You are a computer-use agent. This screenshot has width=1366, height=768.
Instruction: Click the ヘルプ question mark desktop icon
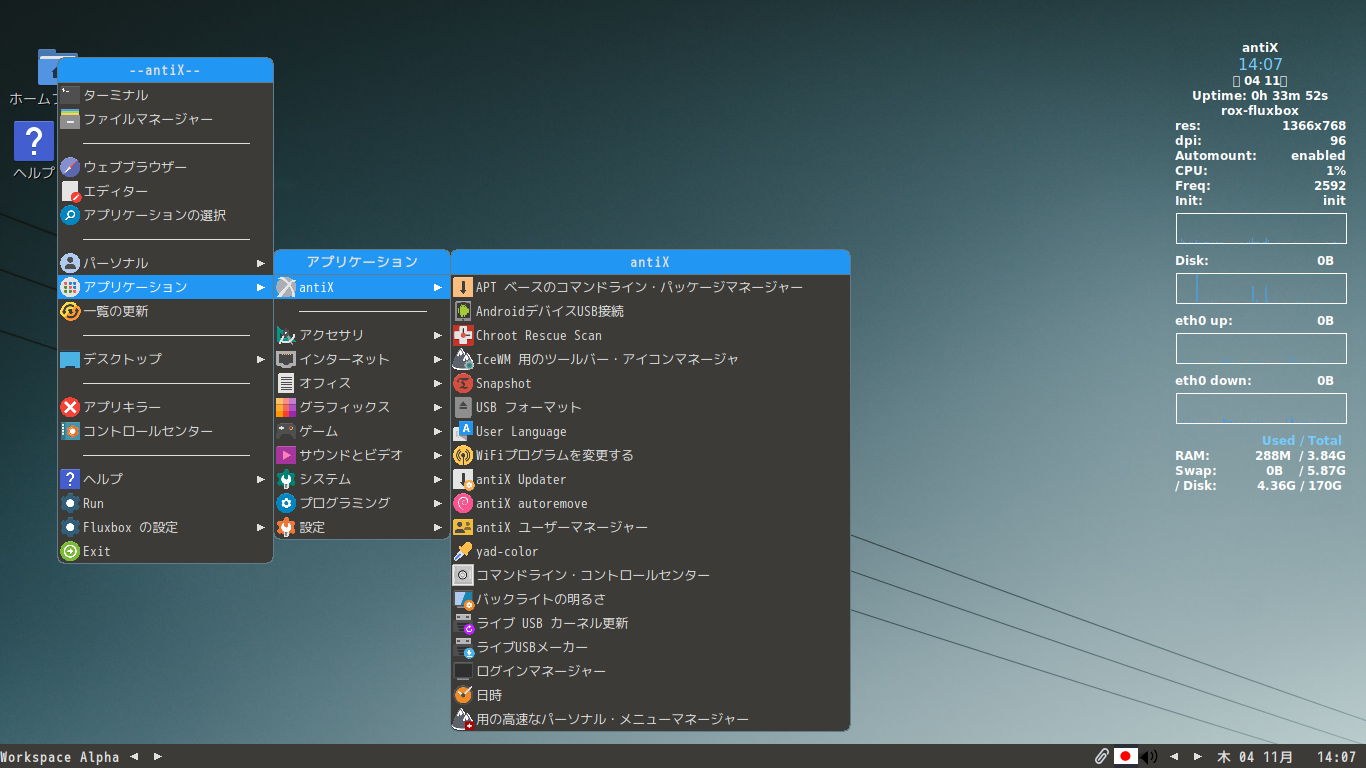point(33,141)
